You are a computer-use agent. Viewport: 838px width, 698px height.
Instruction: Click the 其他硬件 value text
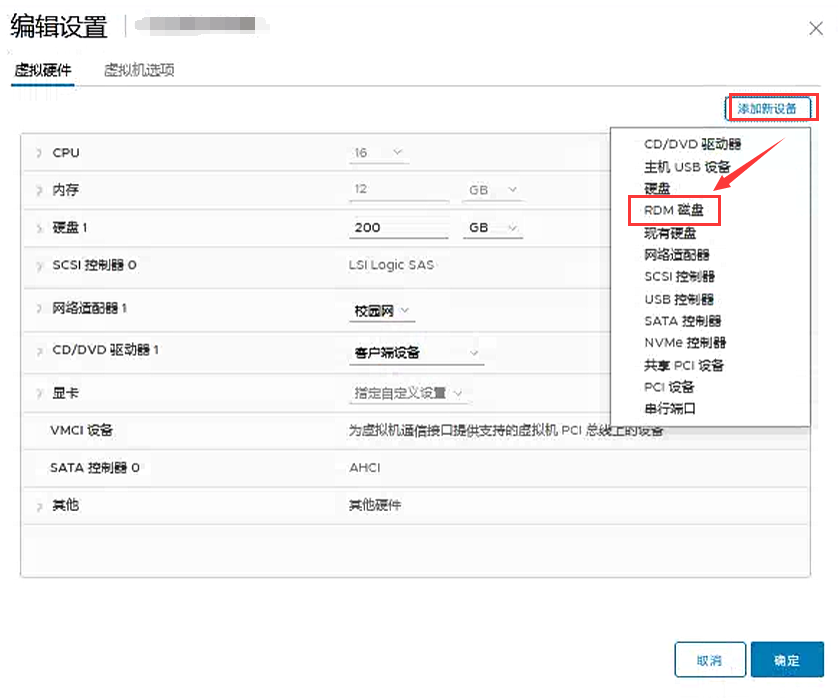click(x=375, y=505)
